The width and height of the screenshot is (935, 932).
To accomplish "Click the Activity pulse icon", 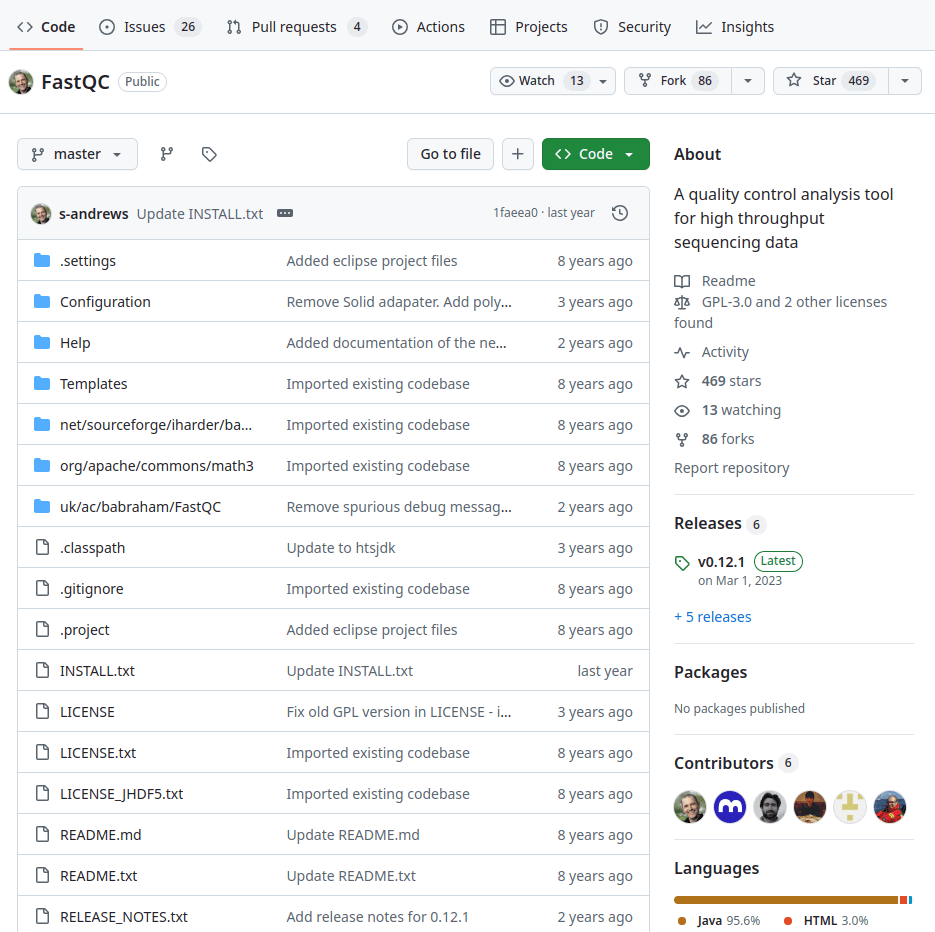I will [682, 352].
